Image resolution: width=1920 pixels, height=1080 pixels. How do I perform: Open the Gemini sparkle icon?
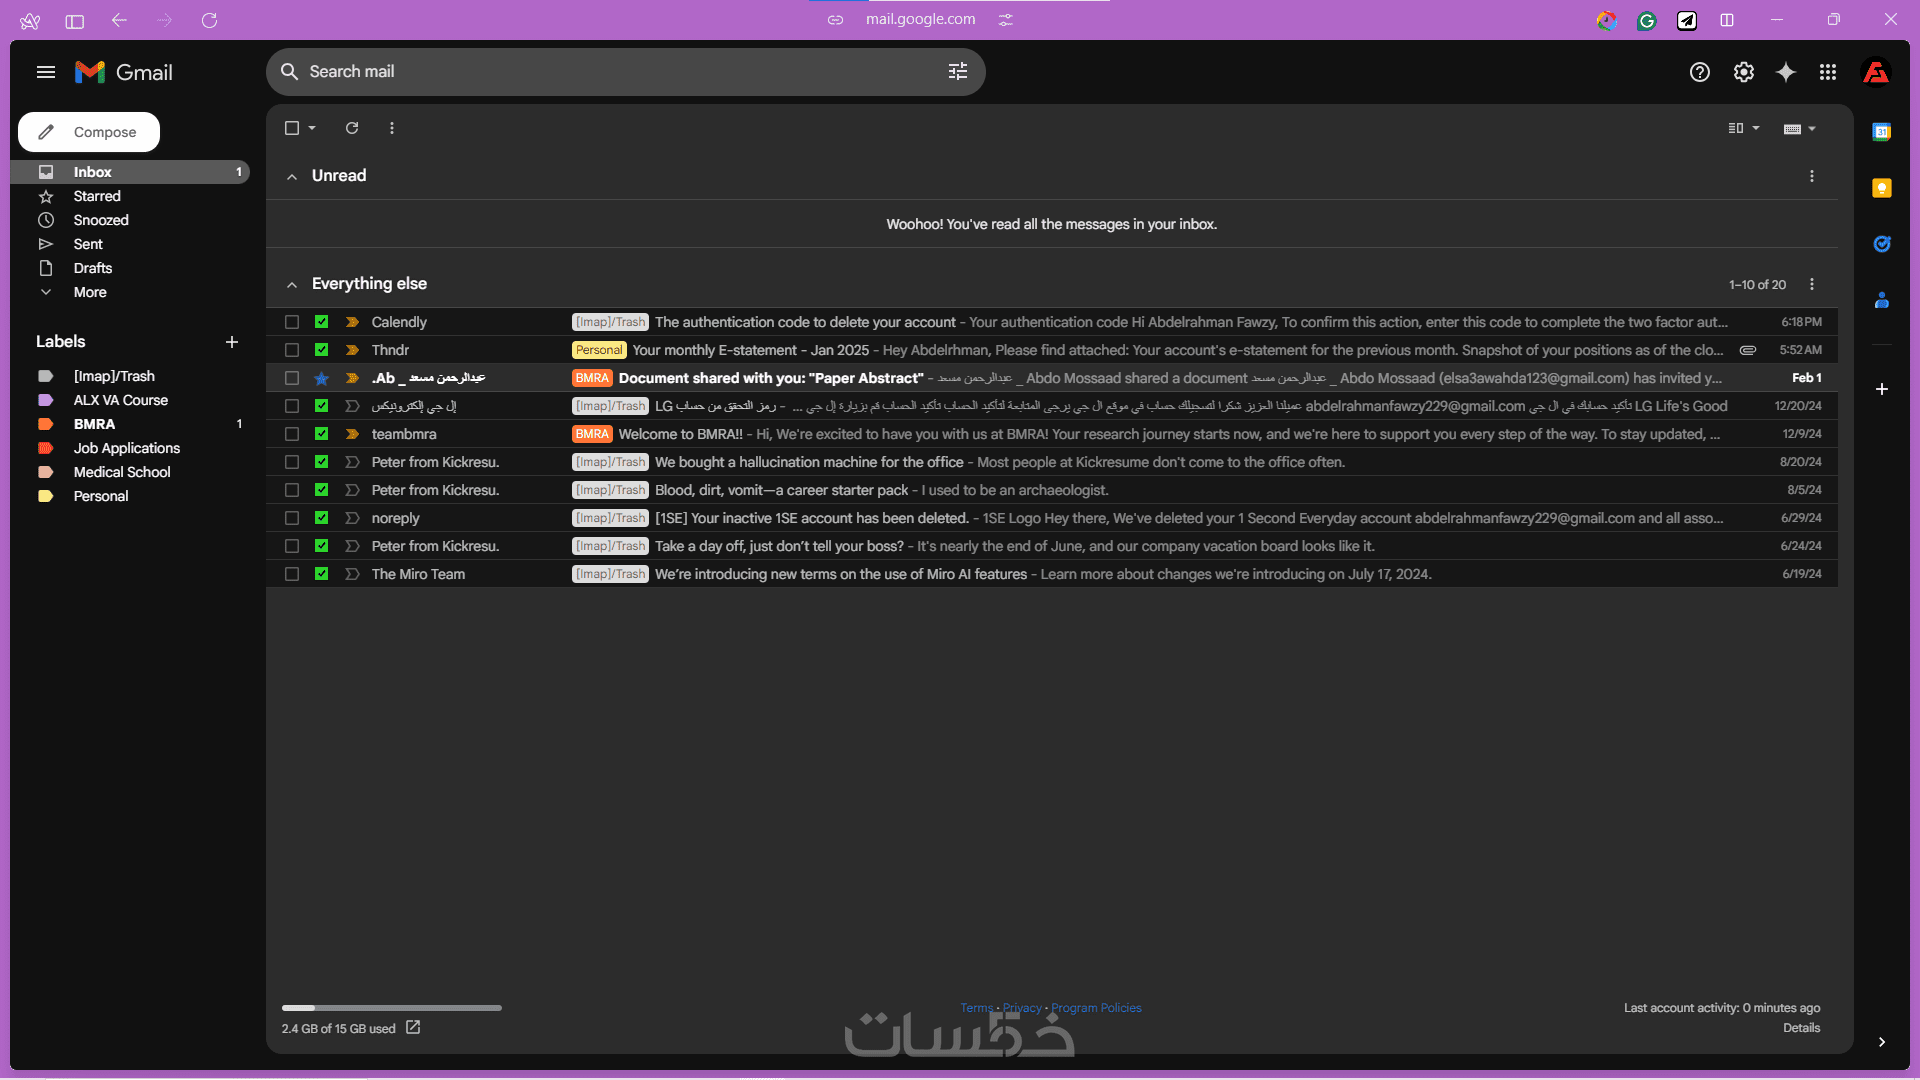click(1785, 72)
